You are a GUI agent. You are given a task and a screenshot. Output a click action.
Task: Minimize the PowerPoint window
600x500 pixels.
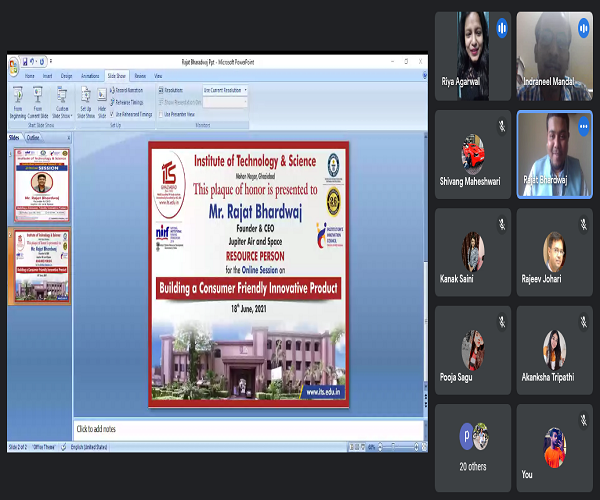click(393, 62)
